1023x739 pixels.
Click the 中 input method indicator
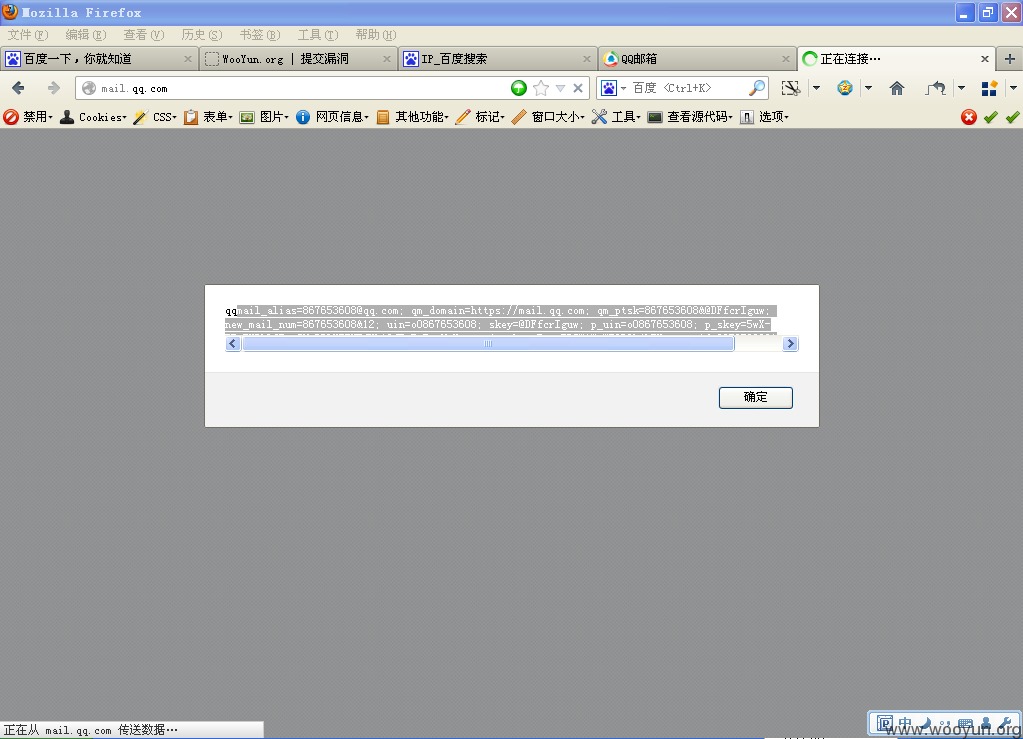tap(905, 723)
